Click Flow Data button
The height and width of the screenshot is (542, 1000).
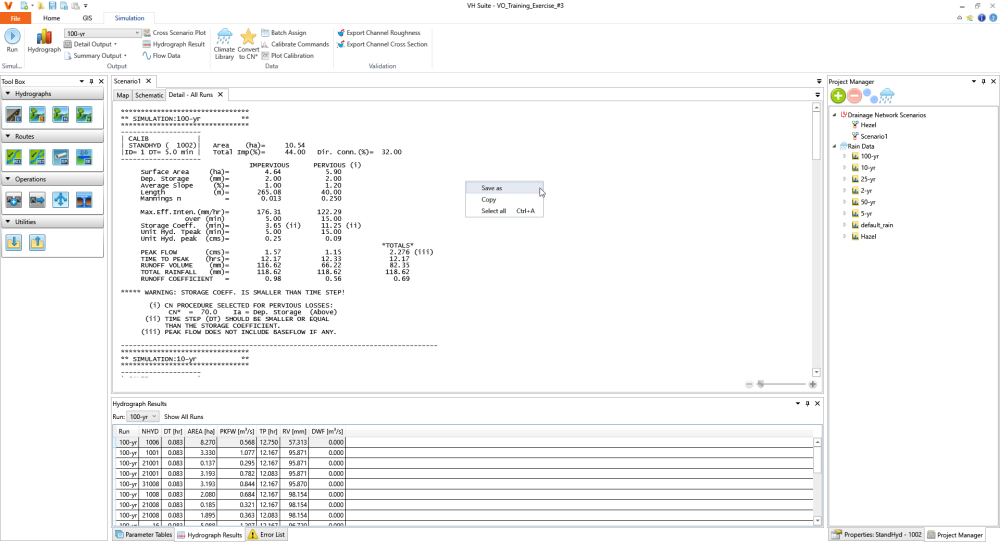tap(161, 55)
